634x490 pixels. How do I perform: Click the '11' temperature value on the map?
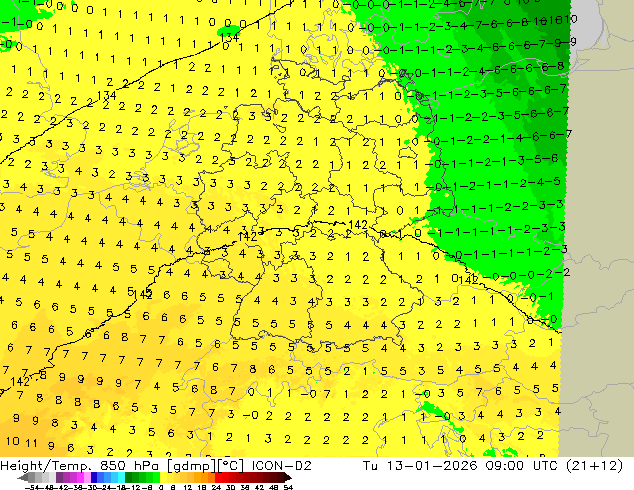[x=32, y=443]
